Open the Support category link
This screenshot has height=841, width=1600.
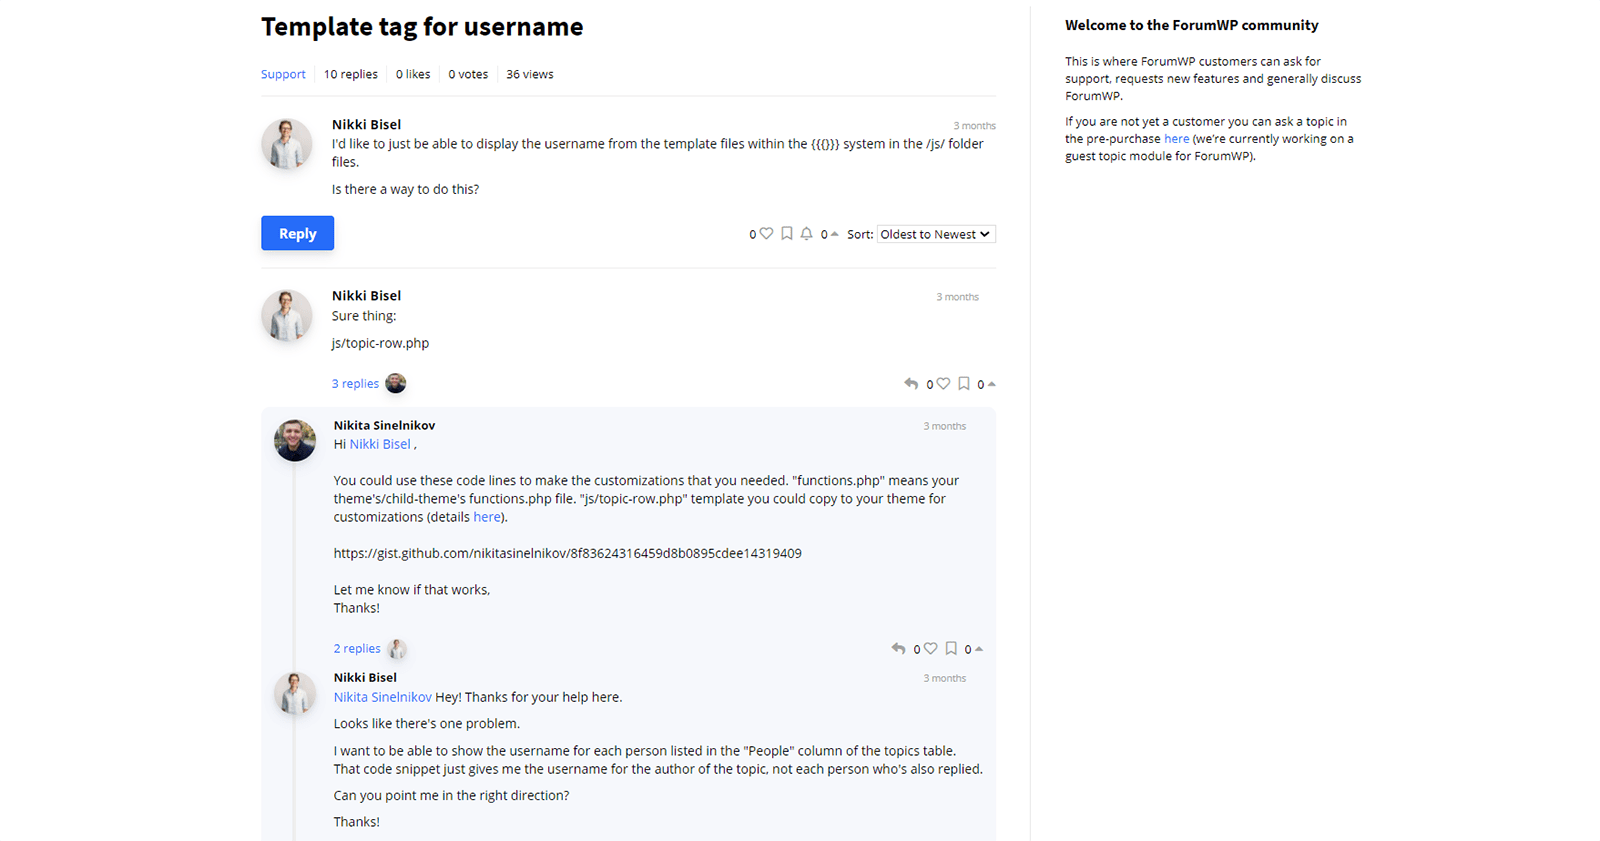tap(283, 74)
